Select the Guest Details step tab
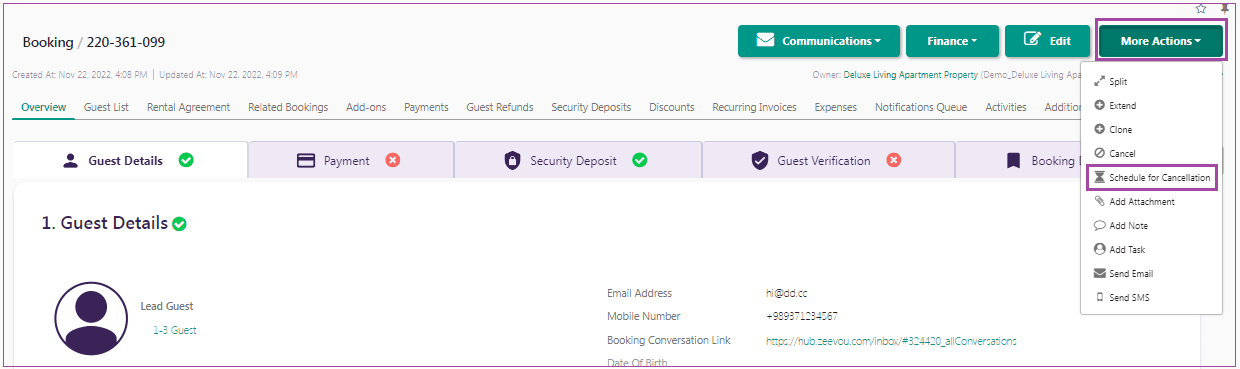Screen dimensions: 1240x369 pos(131,160)
